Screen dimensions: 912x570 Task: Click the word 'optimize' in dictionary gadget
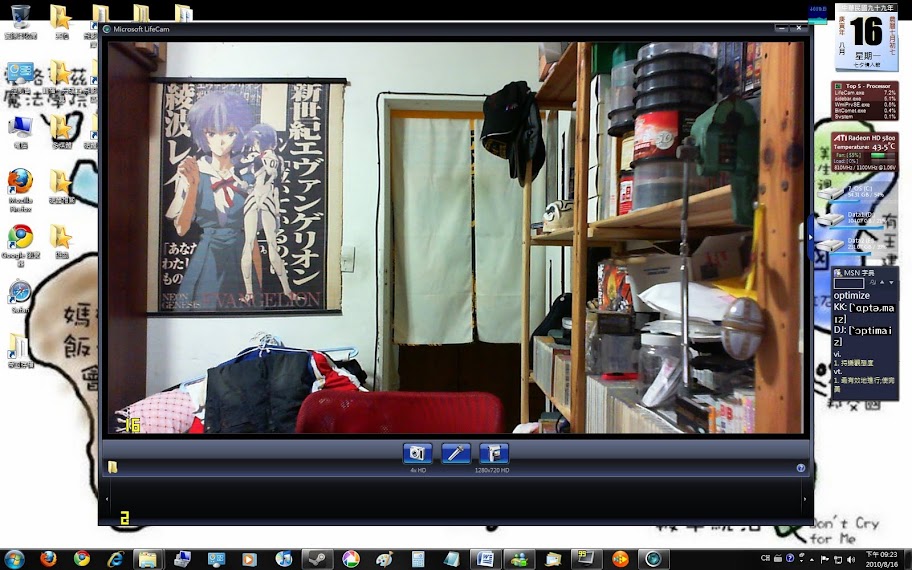click(852, 295)
